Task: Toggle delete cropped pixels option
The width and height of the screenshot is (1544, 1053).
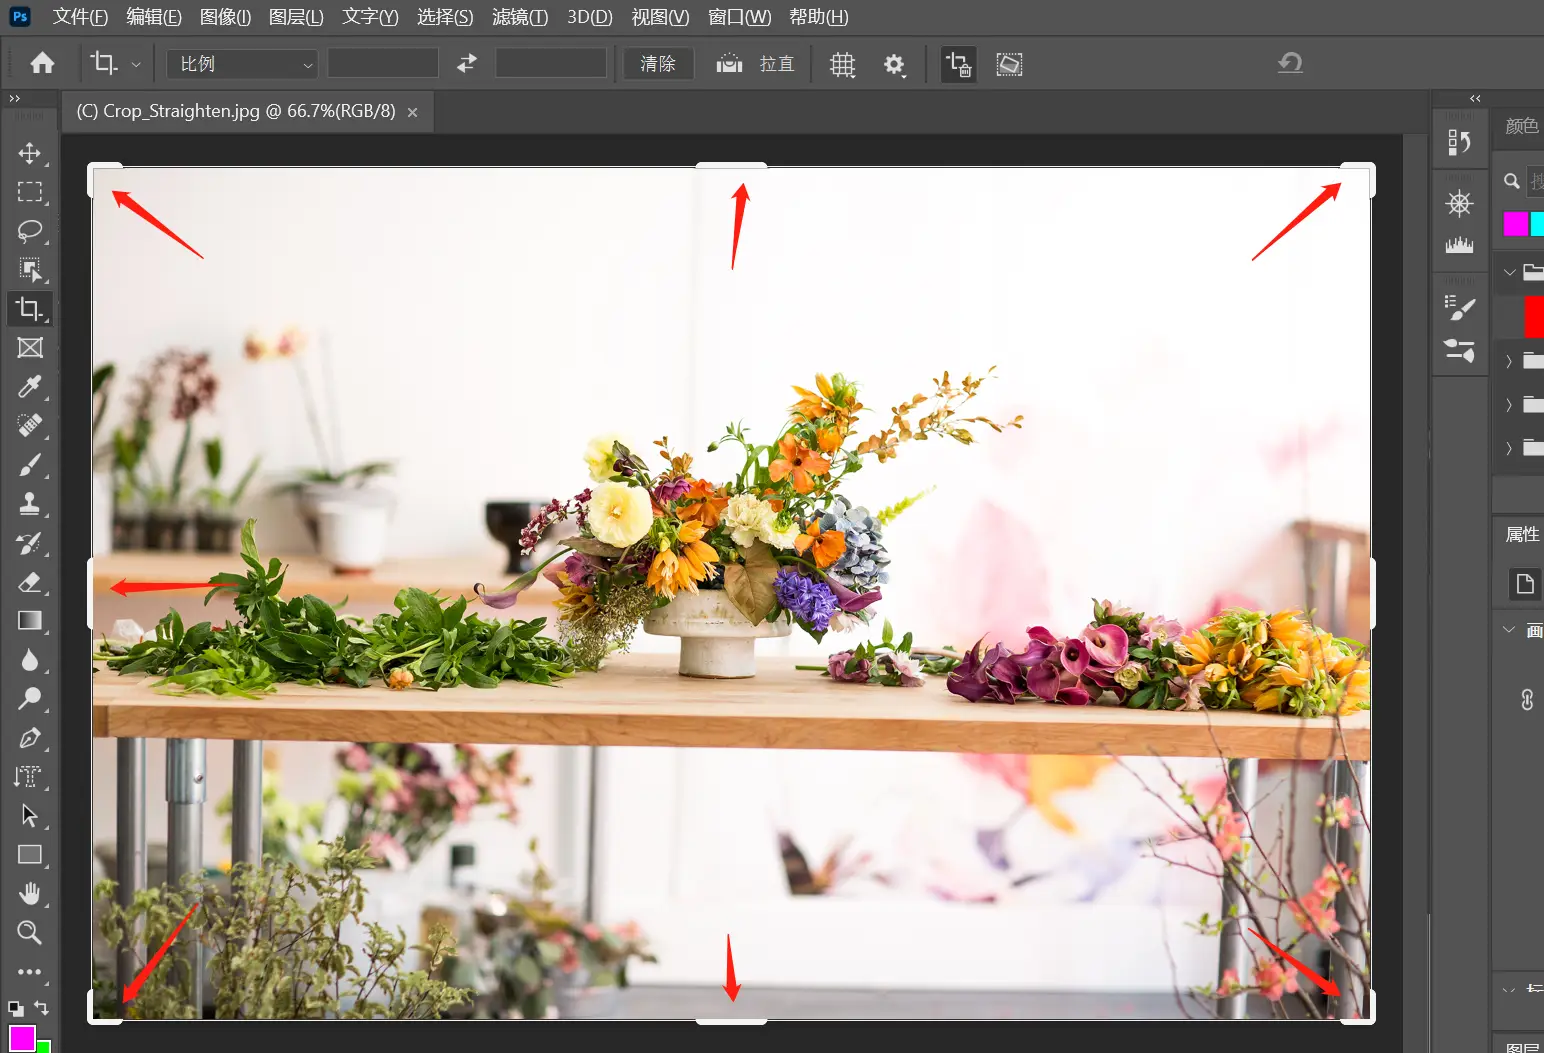Action: 958,64
